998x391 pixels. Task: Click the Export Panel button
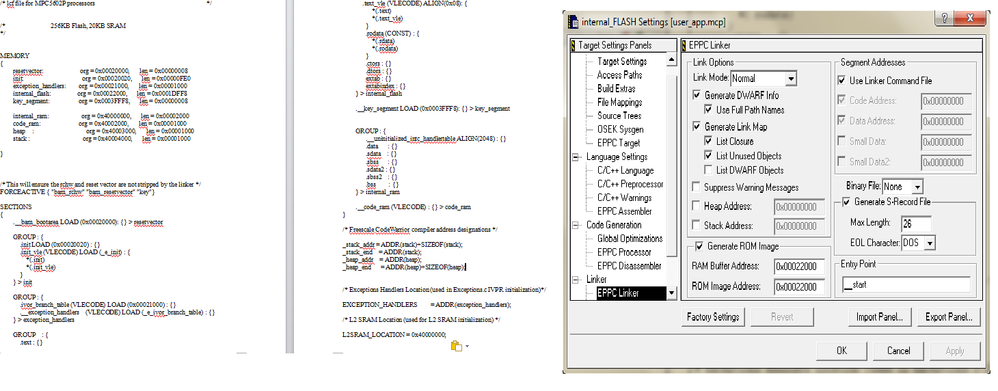coord(948,316)
